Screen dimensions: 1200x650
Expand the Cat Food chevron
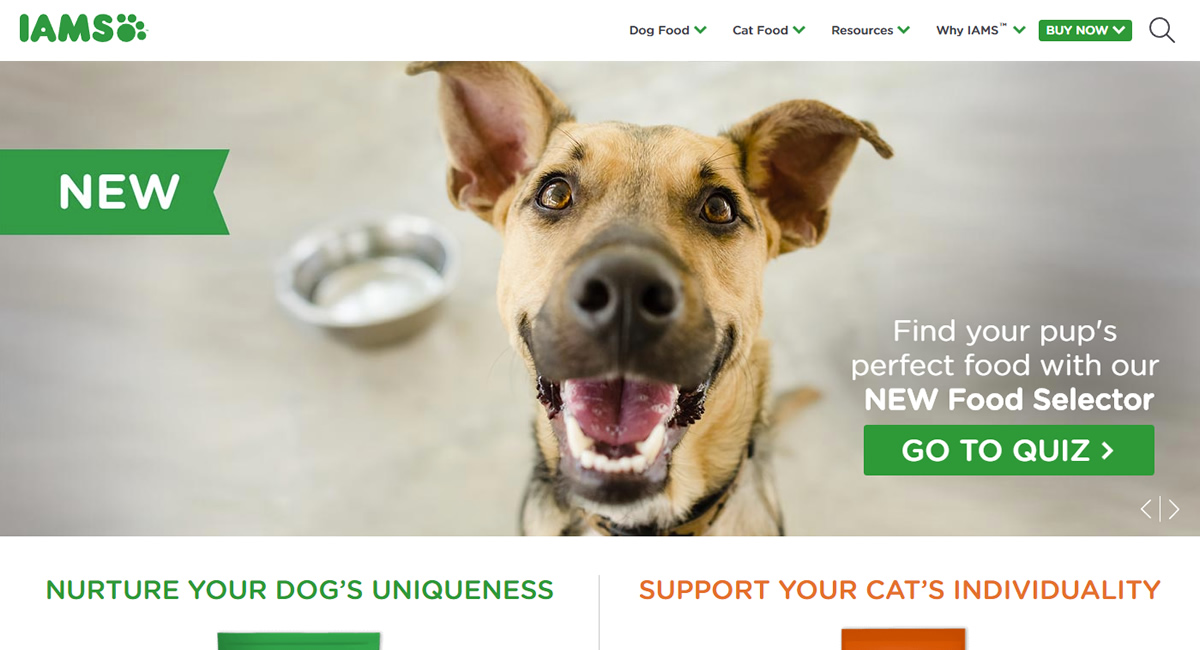(799, 30)
